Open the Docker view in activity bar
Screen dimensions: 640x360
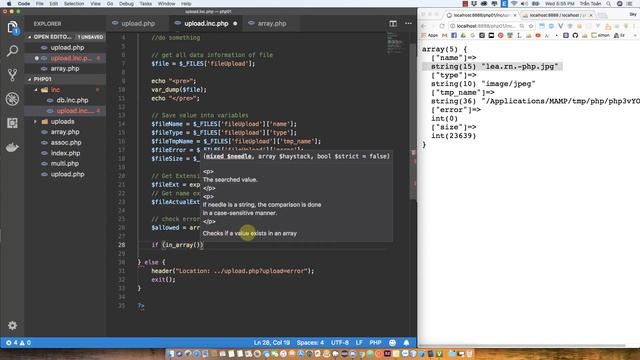(x=12, y=147)
